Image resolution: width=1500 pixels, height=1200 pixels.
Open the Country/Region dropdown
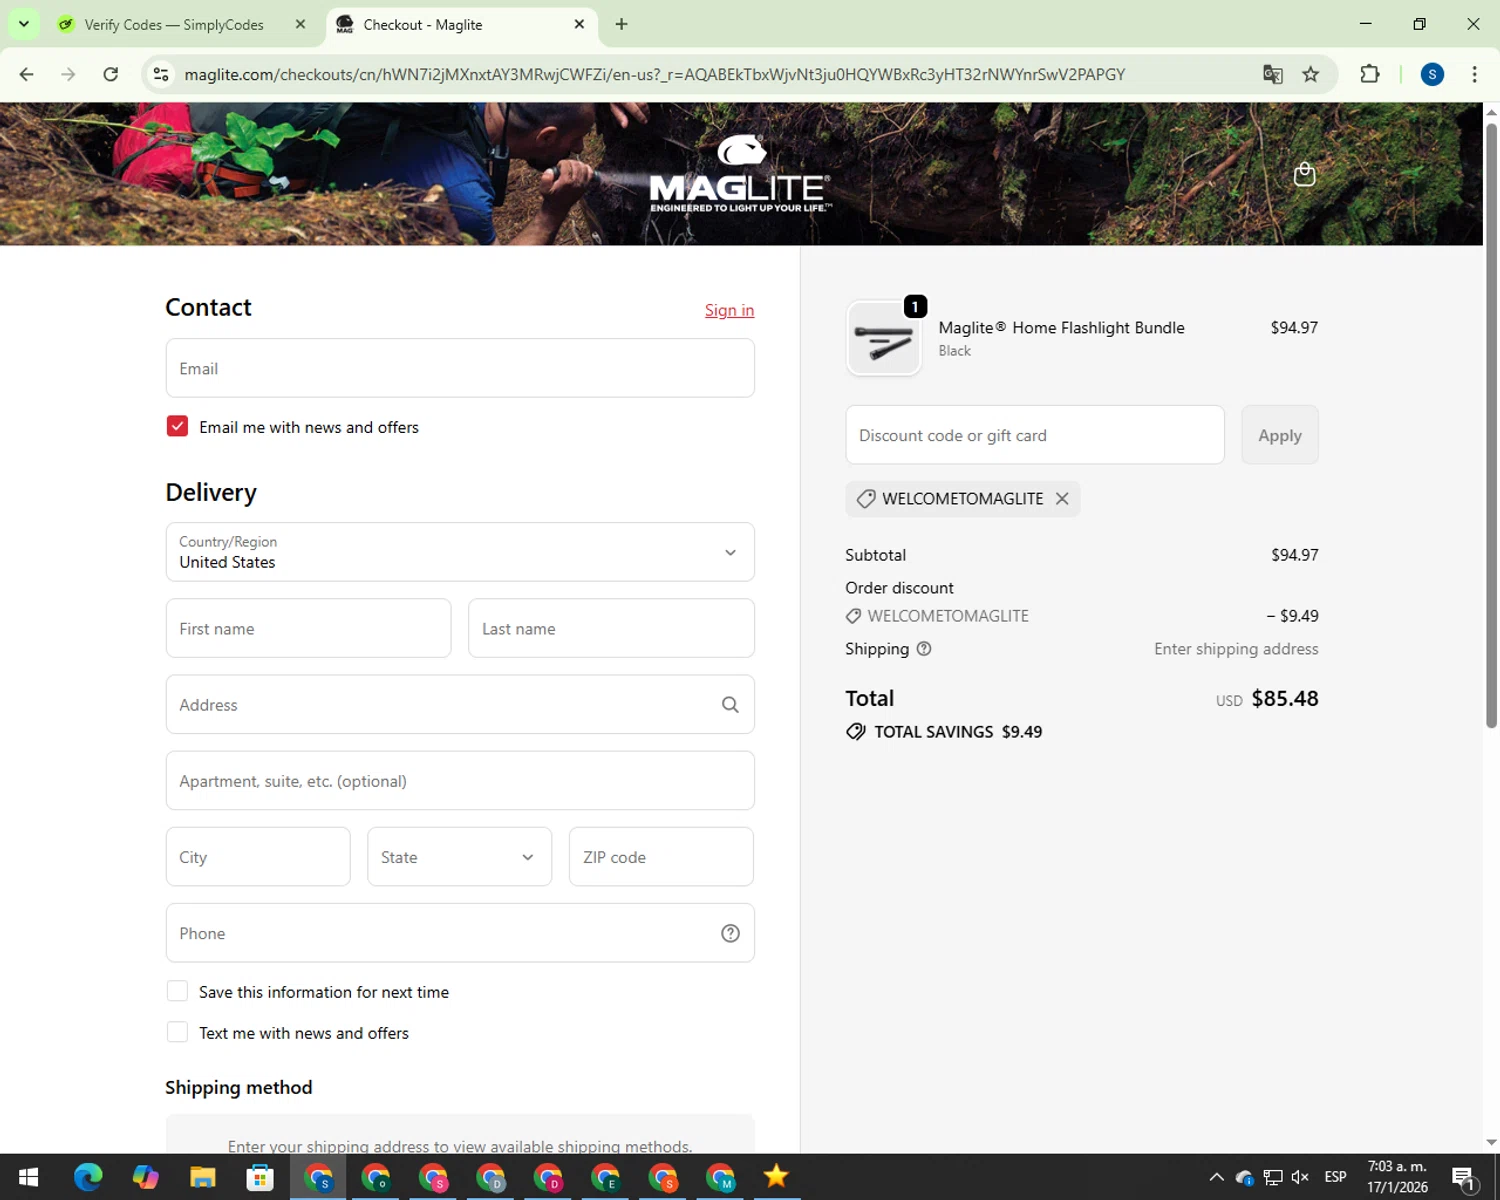(460, 552)
